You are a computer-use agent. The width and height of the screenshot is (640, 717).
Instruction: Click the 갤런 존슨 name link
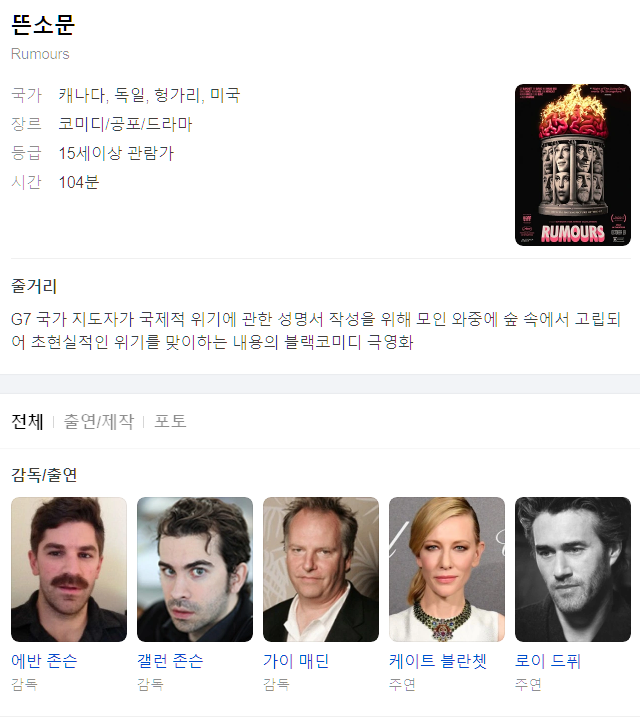[170, 661]
